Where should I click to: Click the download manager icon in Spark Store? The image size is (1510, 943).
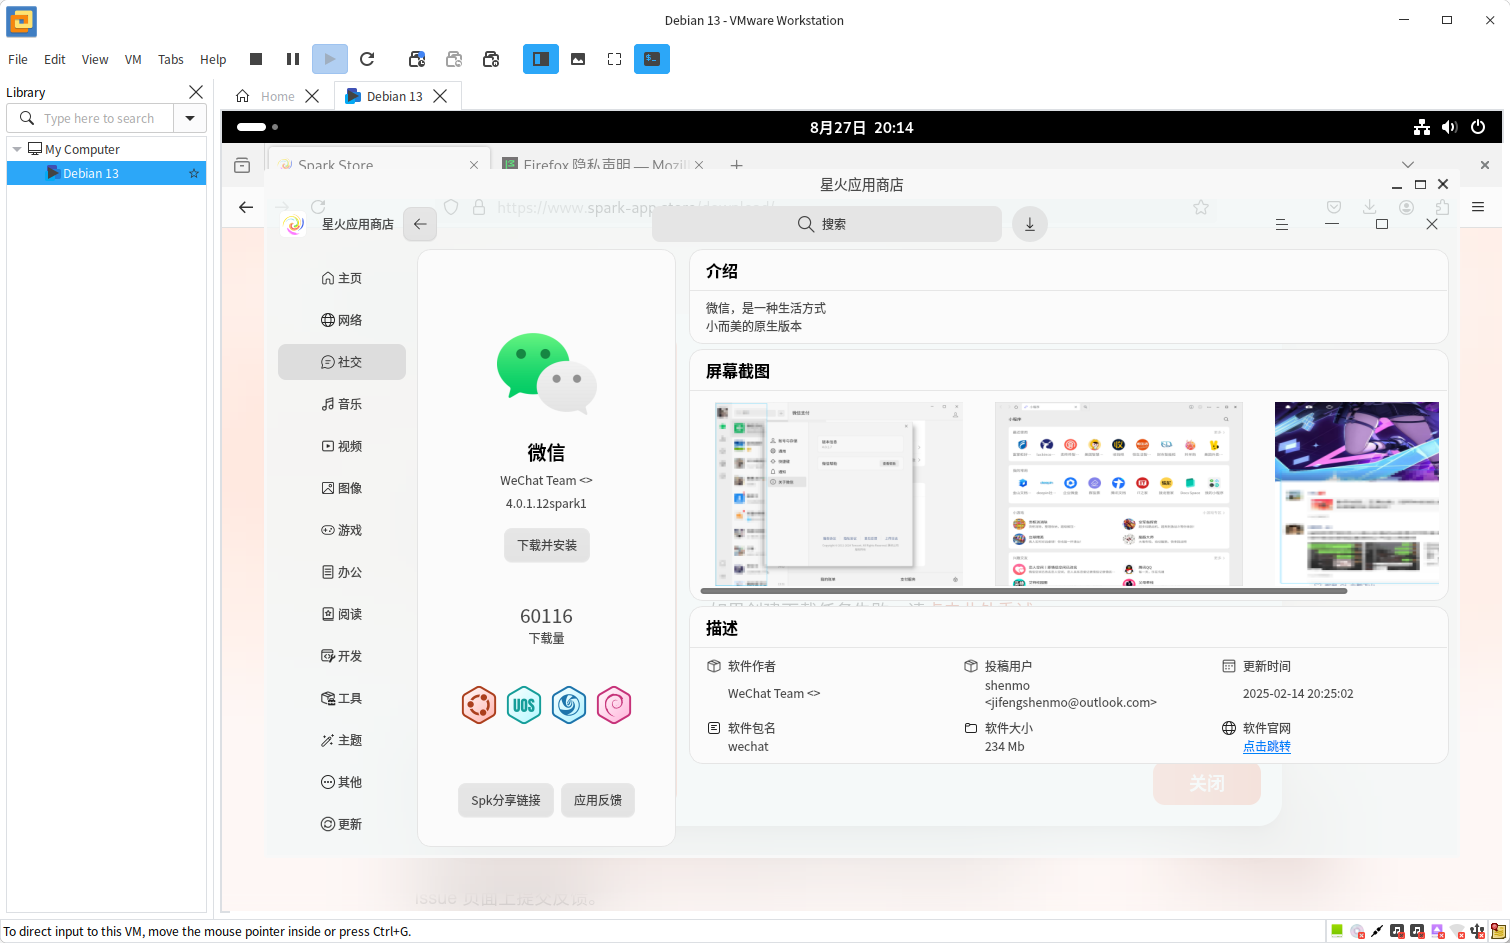pyautogui.click(x=1029, y=224)
